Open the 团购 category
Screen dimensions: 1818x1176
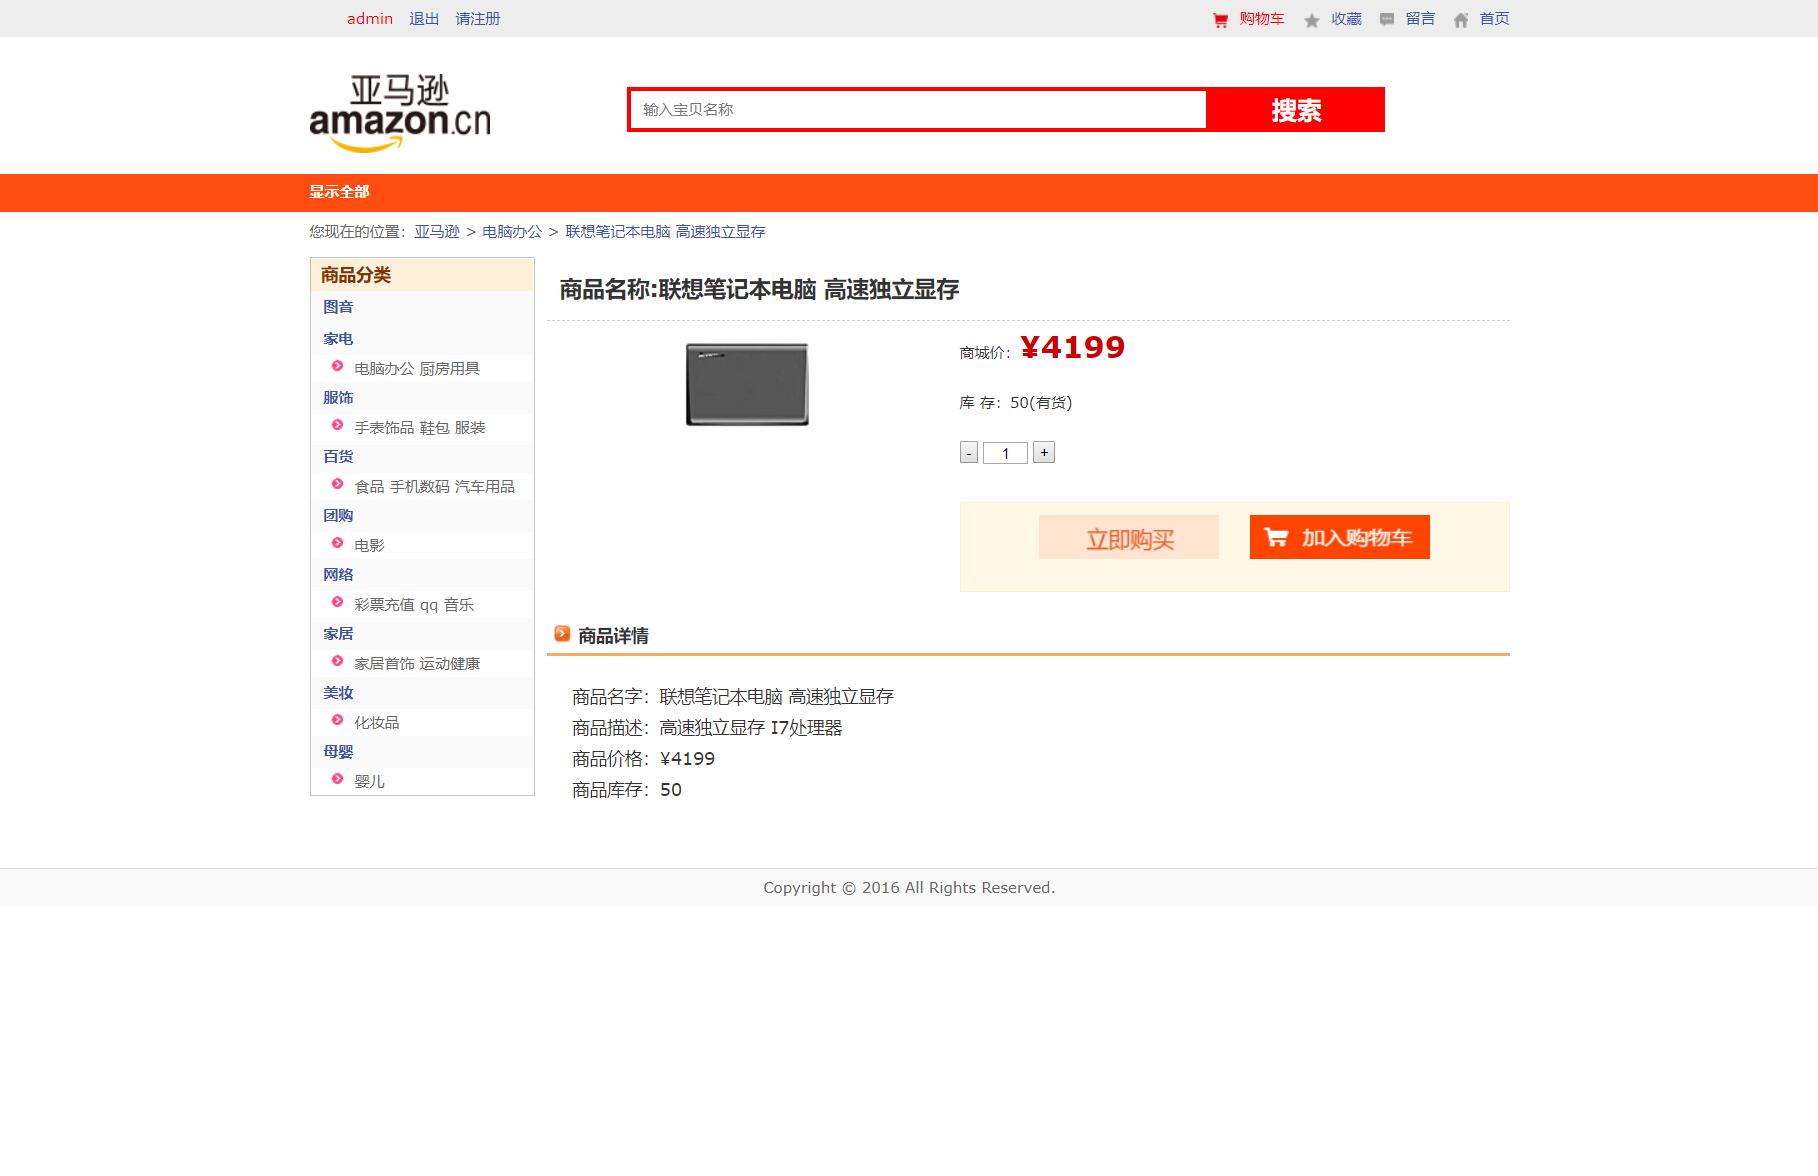coord(338,516)
